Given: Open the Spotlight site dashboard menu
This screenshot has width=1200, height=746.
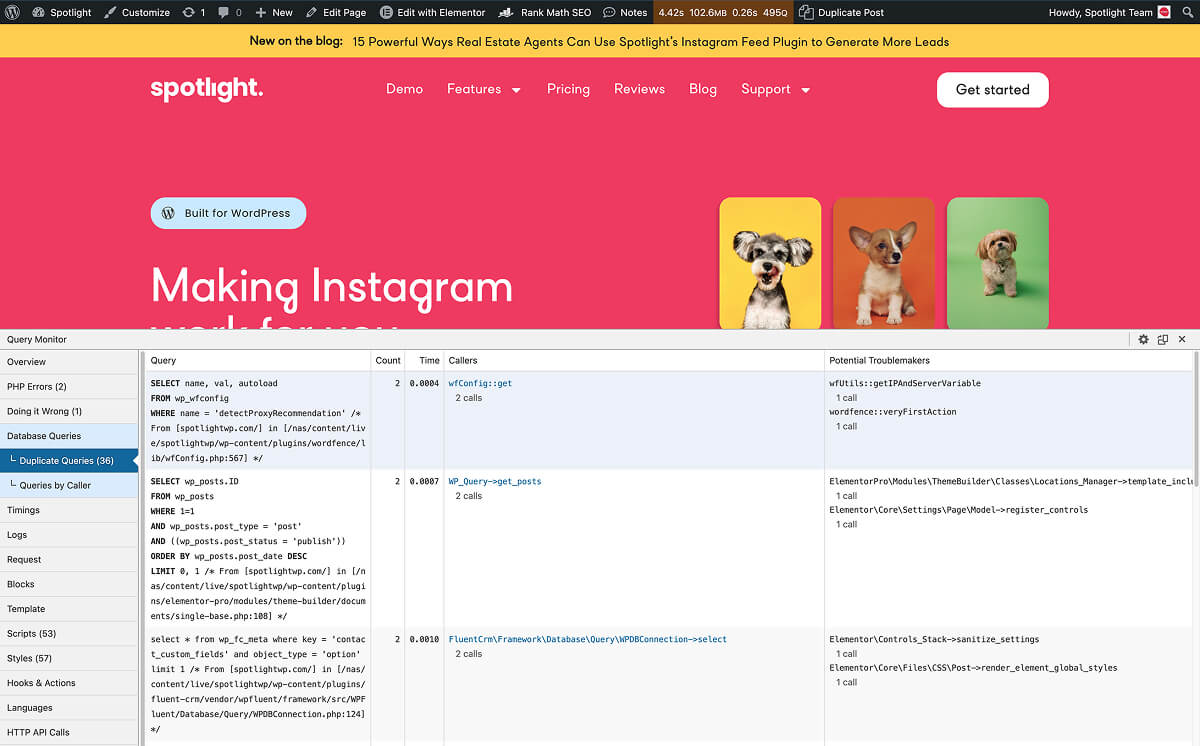Looking at the screenshot, I should [61, 12].
